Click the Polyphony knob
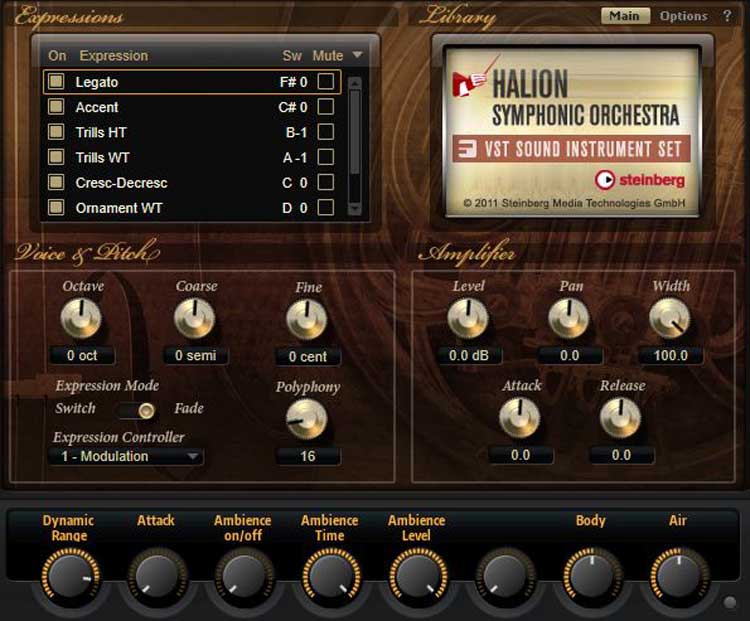 [x=307, y=419]
